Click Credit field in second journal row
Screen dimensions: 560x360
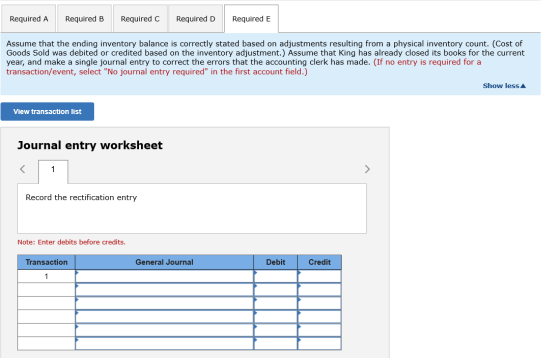pos(319,290)
